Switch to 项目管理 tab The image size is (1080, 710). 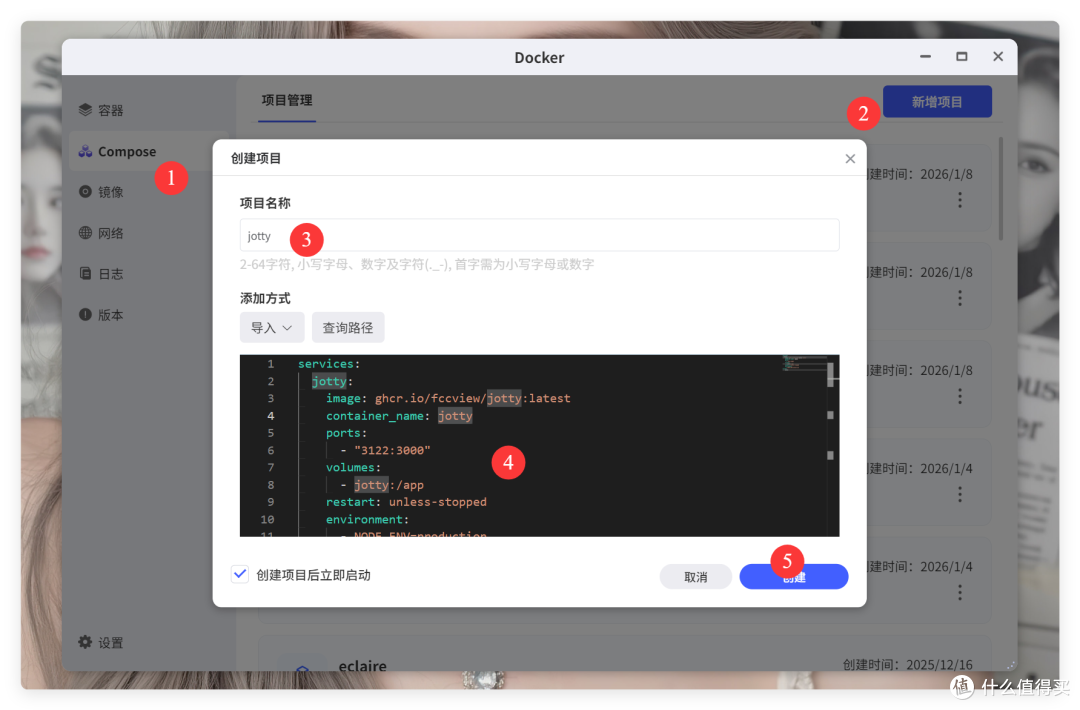287,101
